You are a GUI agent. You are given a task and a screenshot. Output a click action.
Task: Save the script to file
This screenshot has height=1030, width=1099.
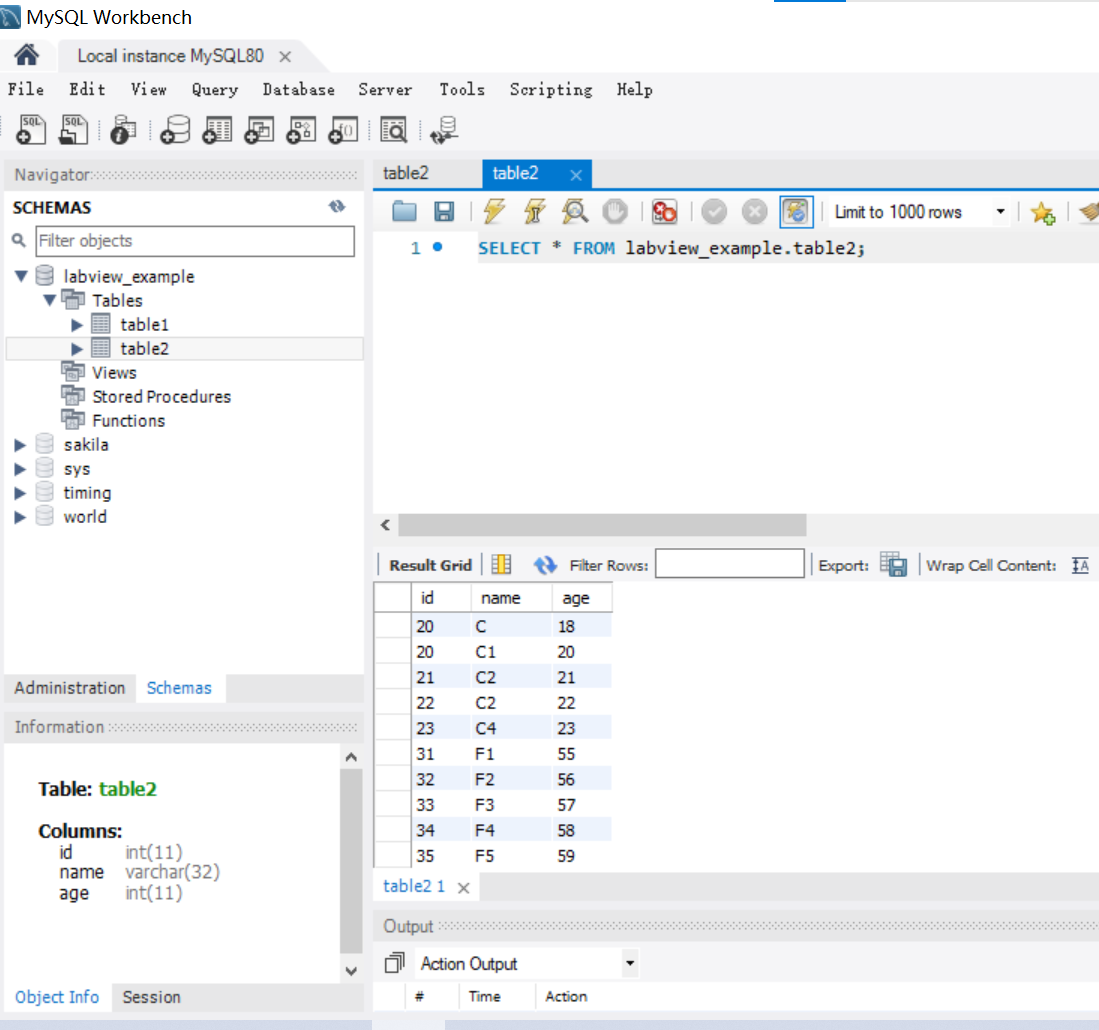[444, 212]
